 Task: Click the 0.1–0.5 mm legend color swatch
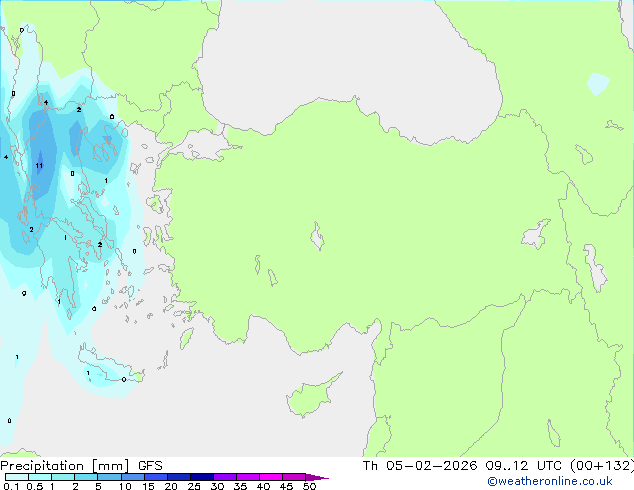coord(17,477)
